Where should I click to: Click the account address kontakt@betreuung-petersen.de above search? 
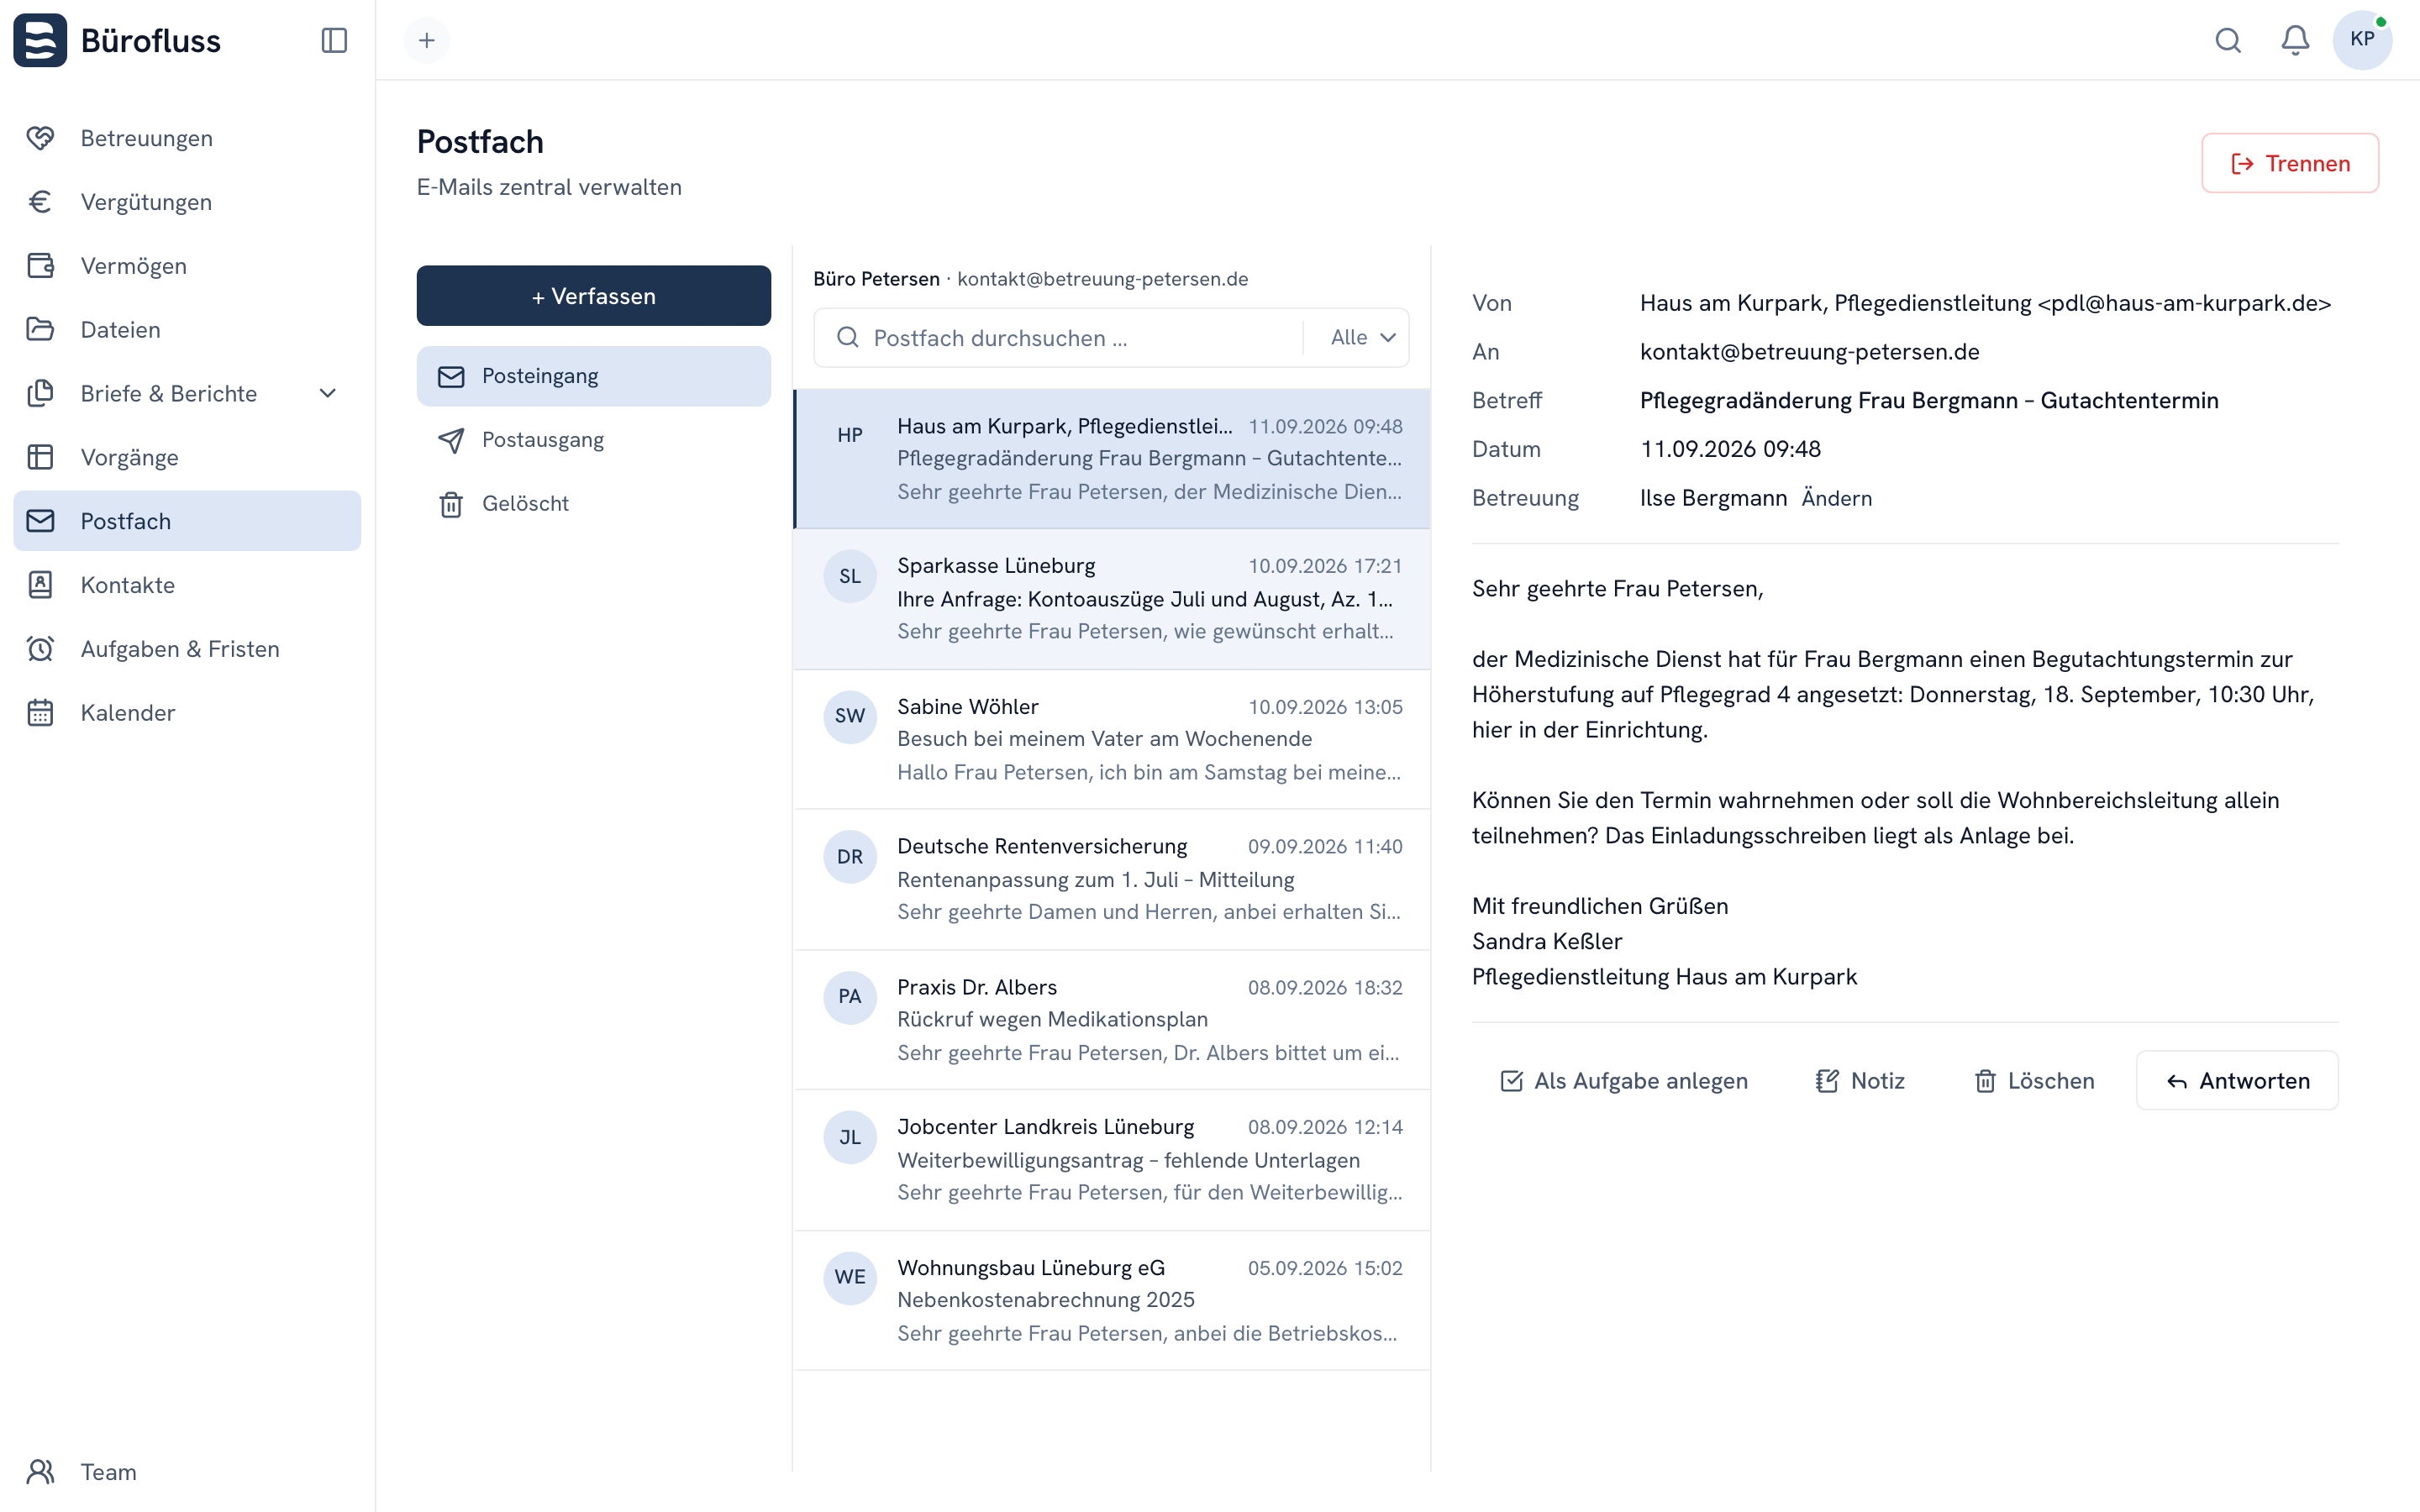pyautogui.click(x=1103, y=279)
